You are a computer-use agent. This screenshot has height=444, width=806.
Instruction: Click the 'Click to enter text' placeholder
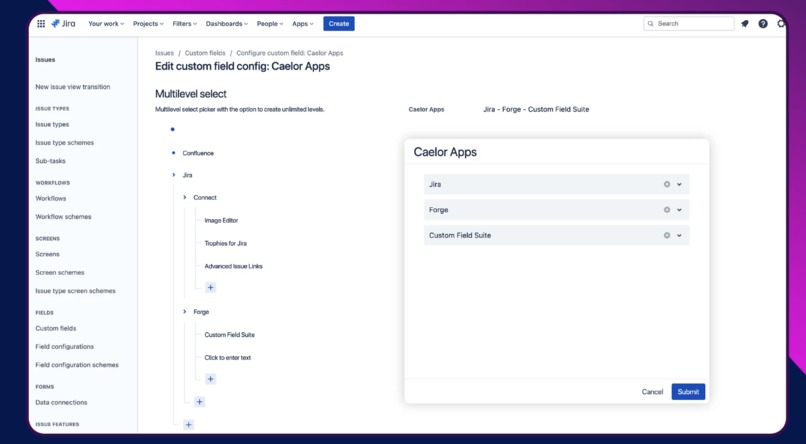click(228, 358)
